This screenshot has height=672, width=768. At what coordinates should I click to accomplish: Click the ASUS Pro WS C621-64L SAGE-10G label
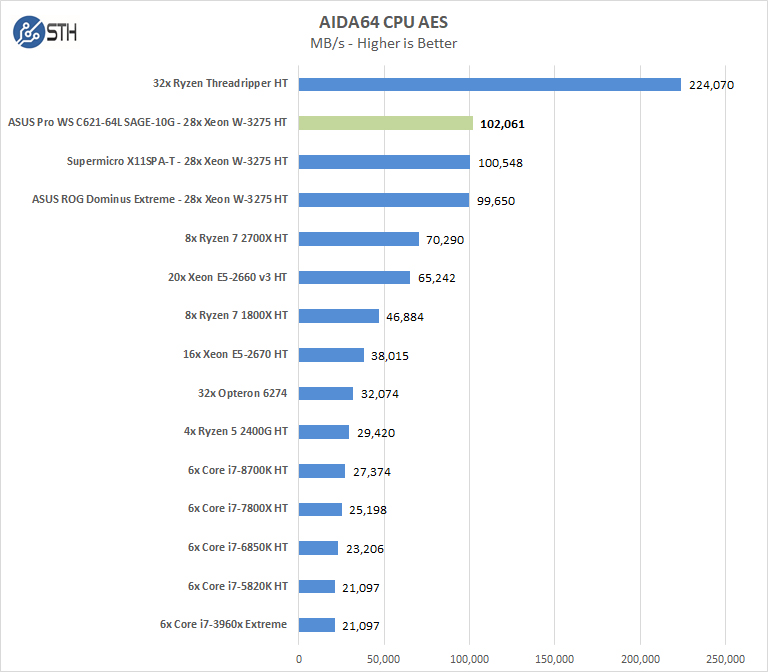147,122
